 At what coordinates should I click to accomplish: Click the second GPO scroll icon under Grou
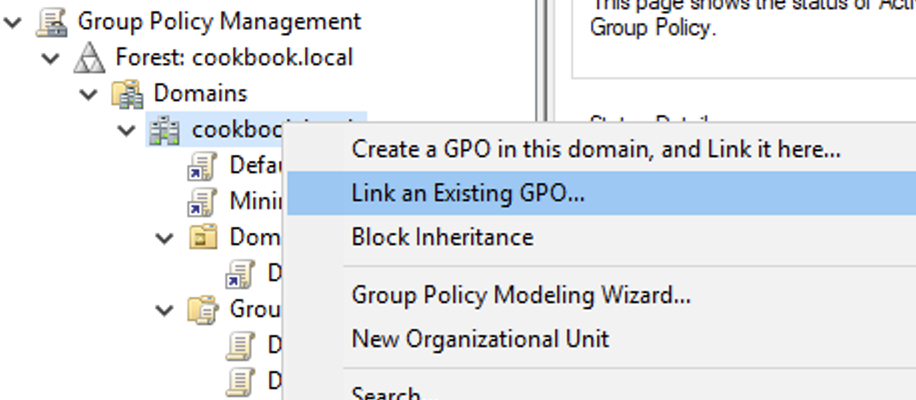click(x=240, y=381)
